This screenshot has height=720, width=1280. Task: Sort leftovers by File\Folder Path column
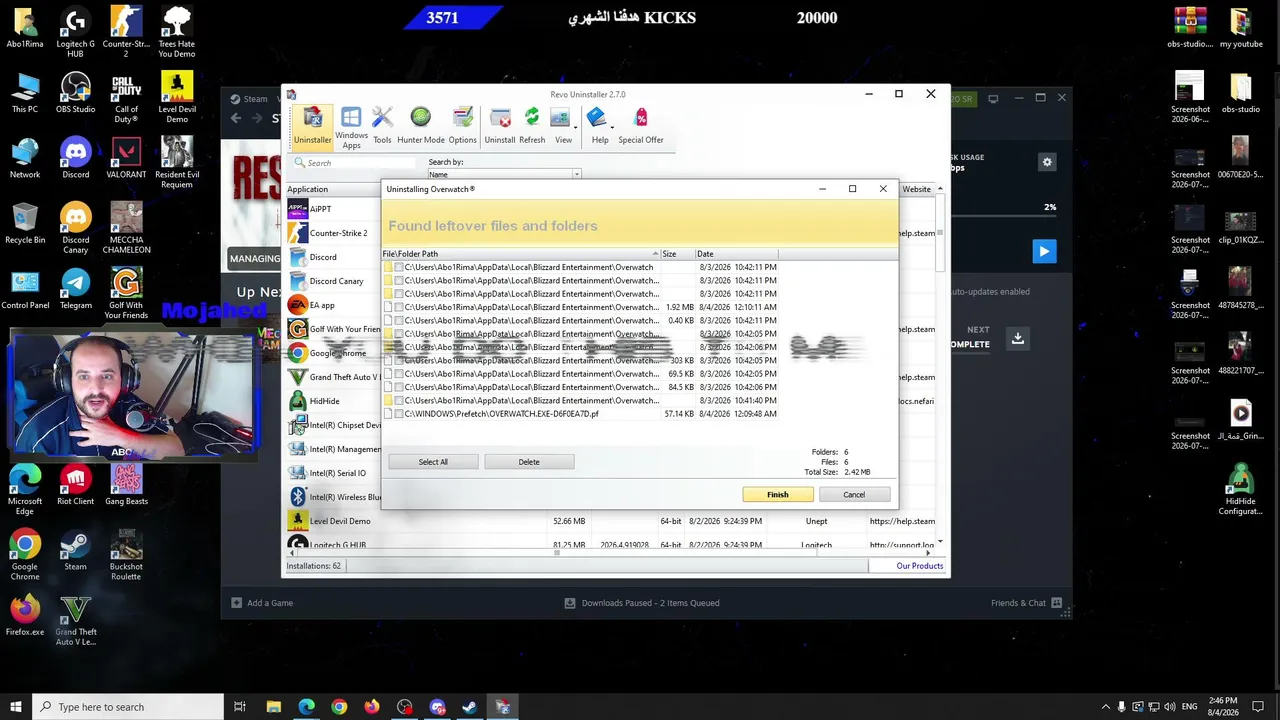click(x=521, y=254)
